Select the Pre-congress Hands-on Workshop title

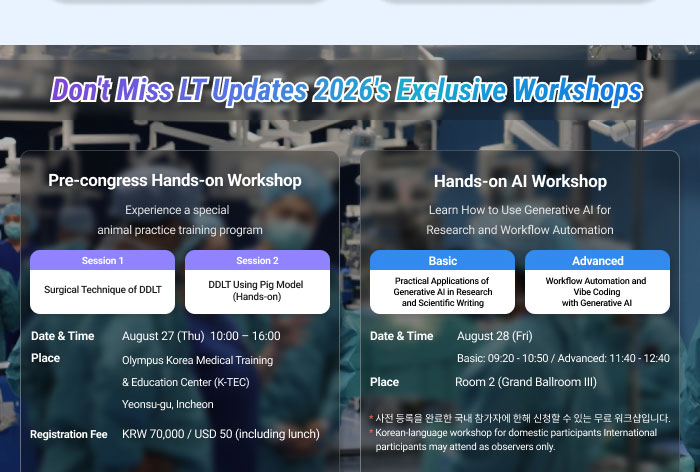click(175, 180)
